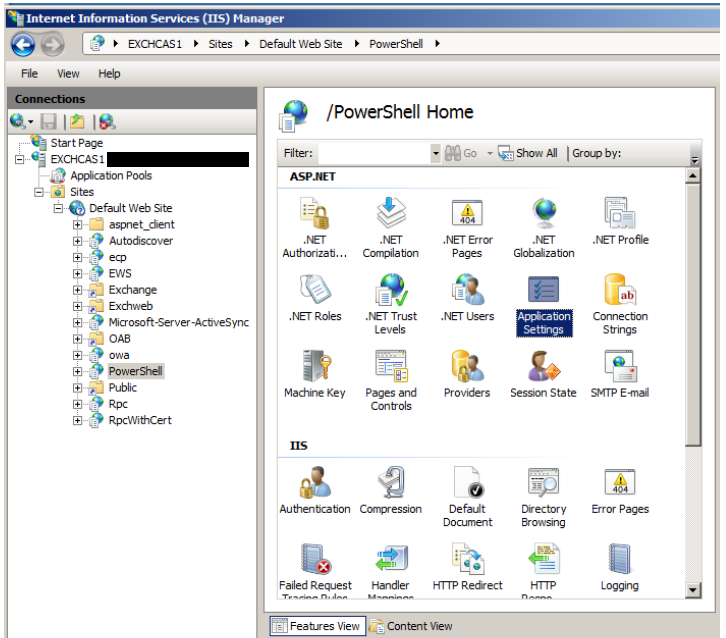This screenshot has height=638, width=726.
Task: Select Application Settings icon
Action: 544,305
